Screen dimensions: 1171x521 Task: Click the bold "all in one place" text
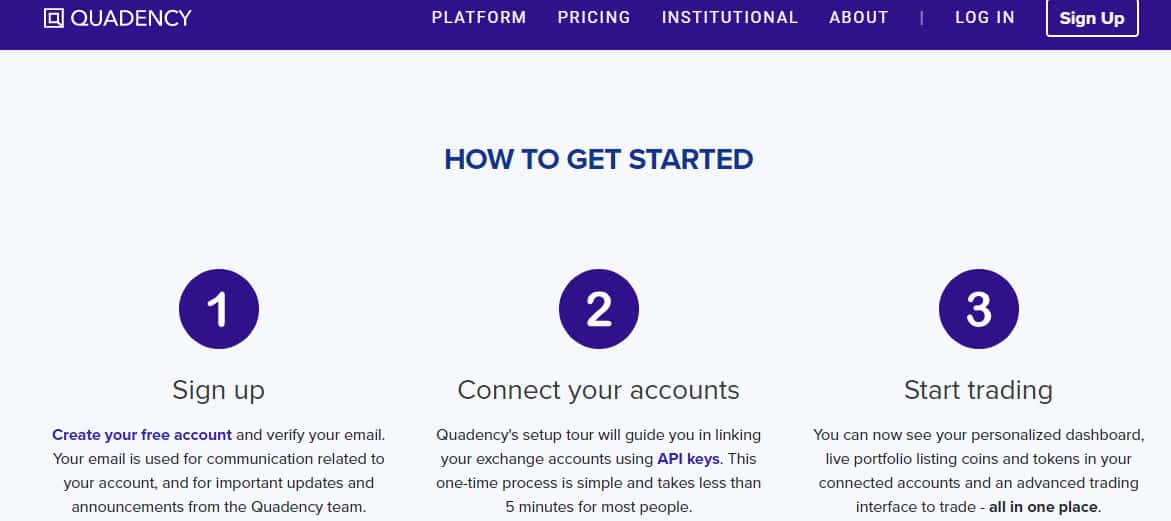1043,507
